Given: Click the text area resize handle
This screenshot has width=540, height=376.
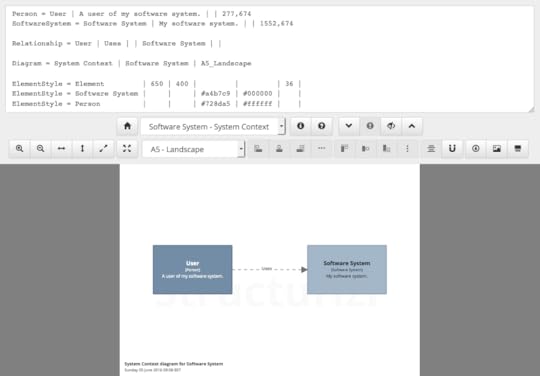Looking at the screenshot, I should (531, 109).
